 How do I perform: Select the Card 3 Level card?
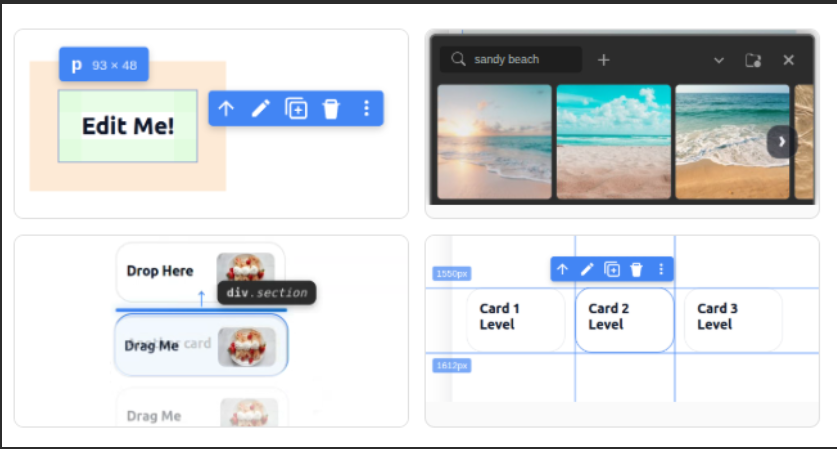pos(732,318)
